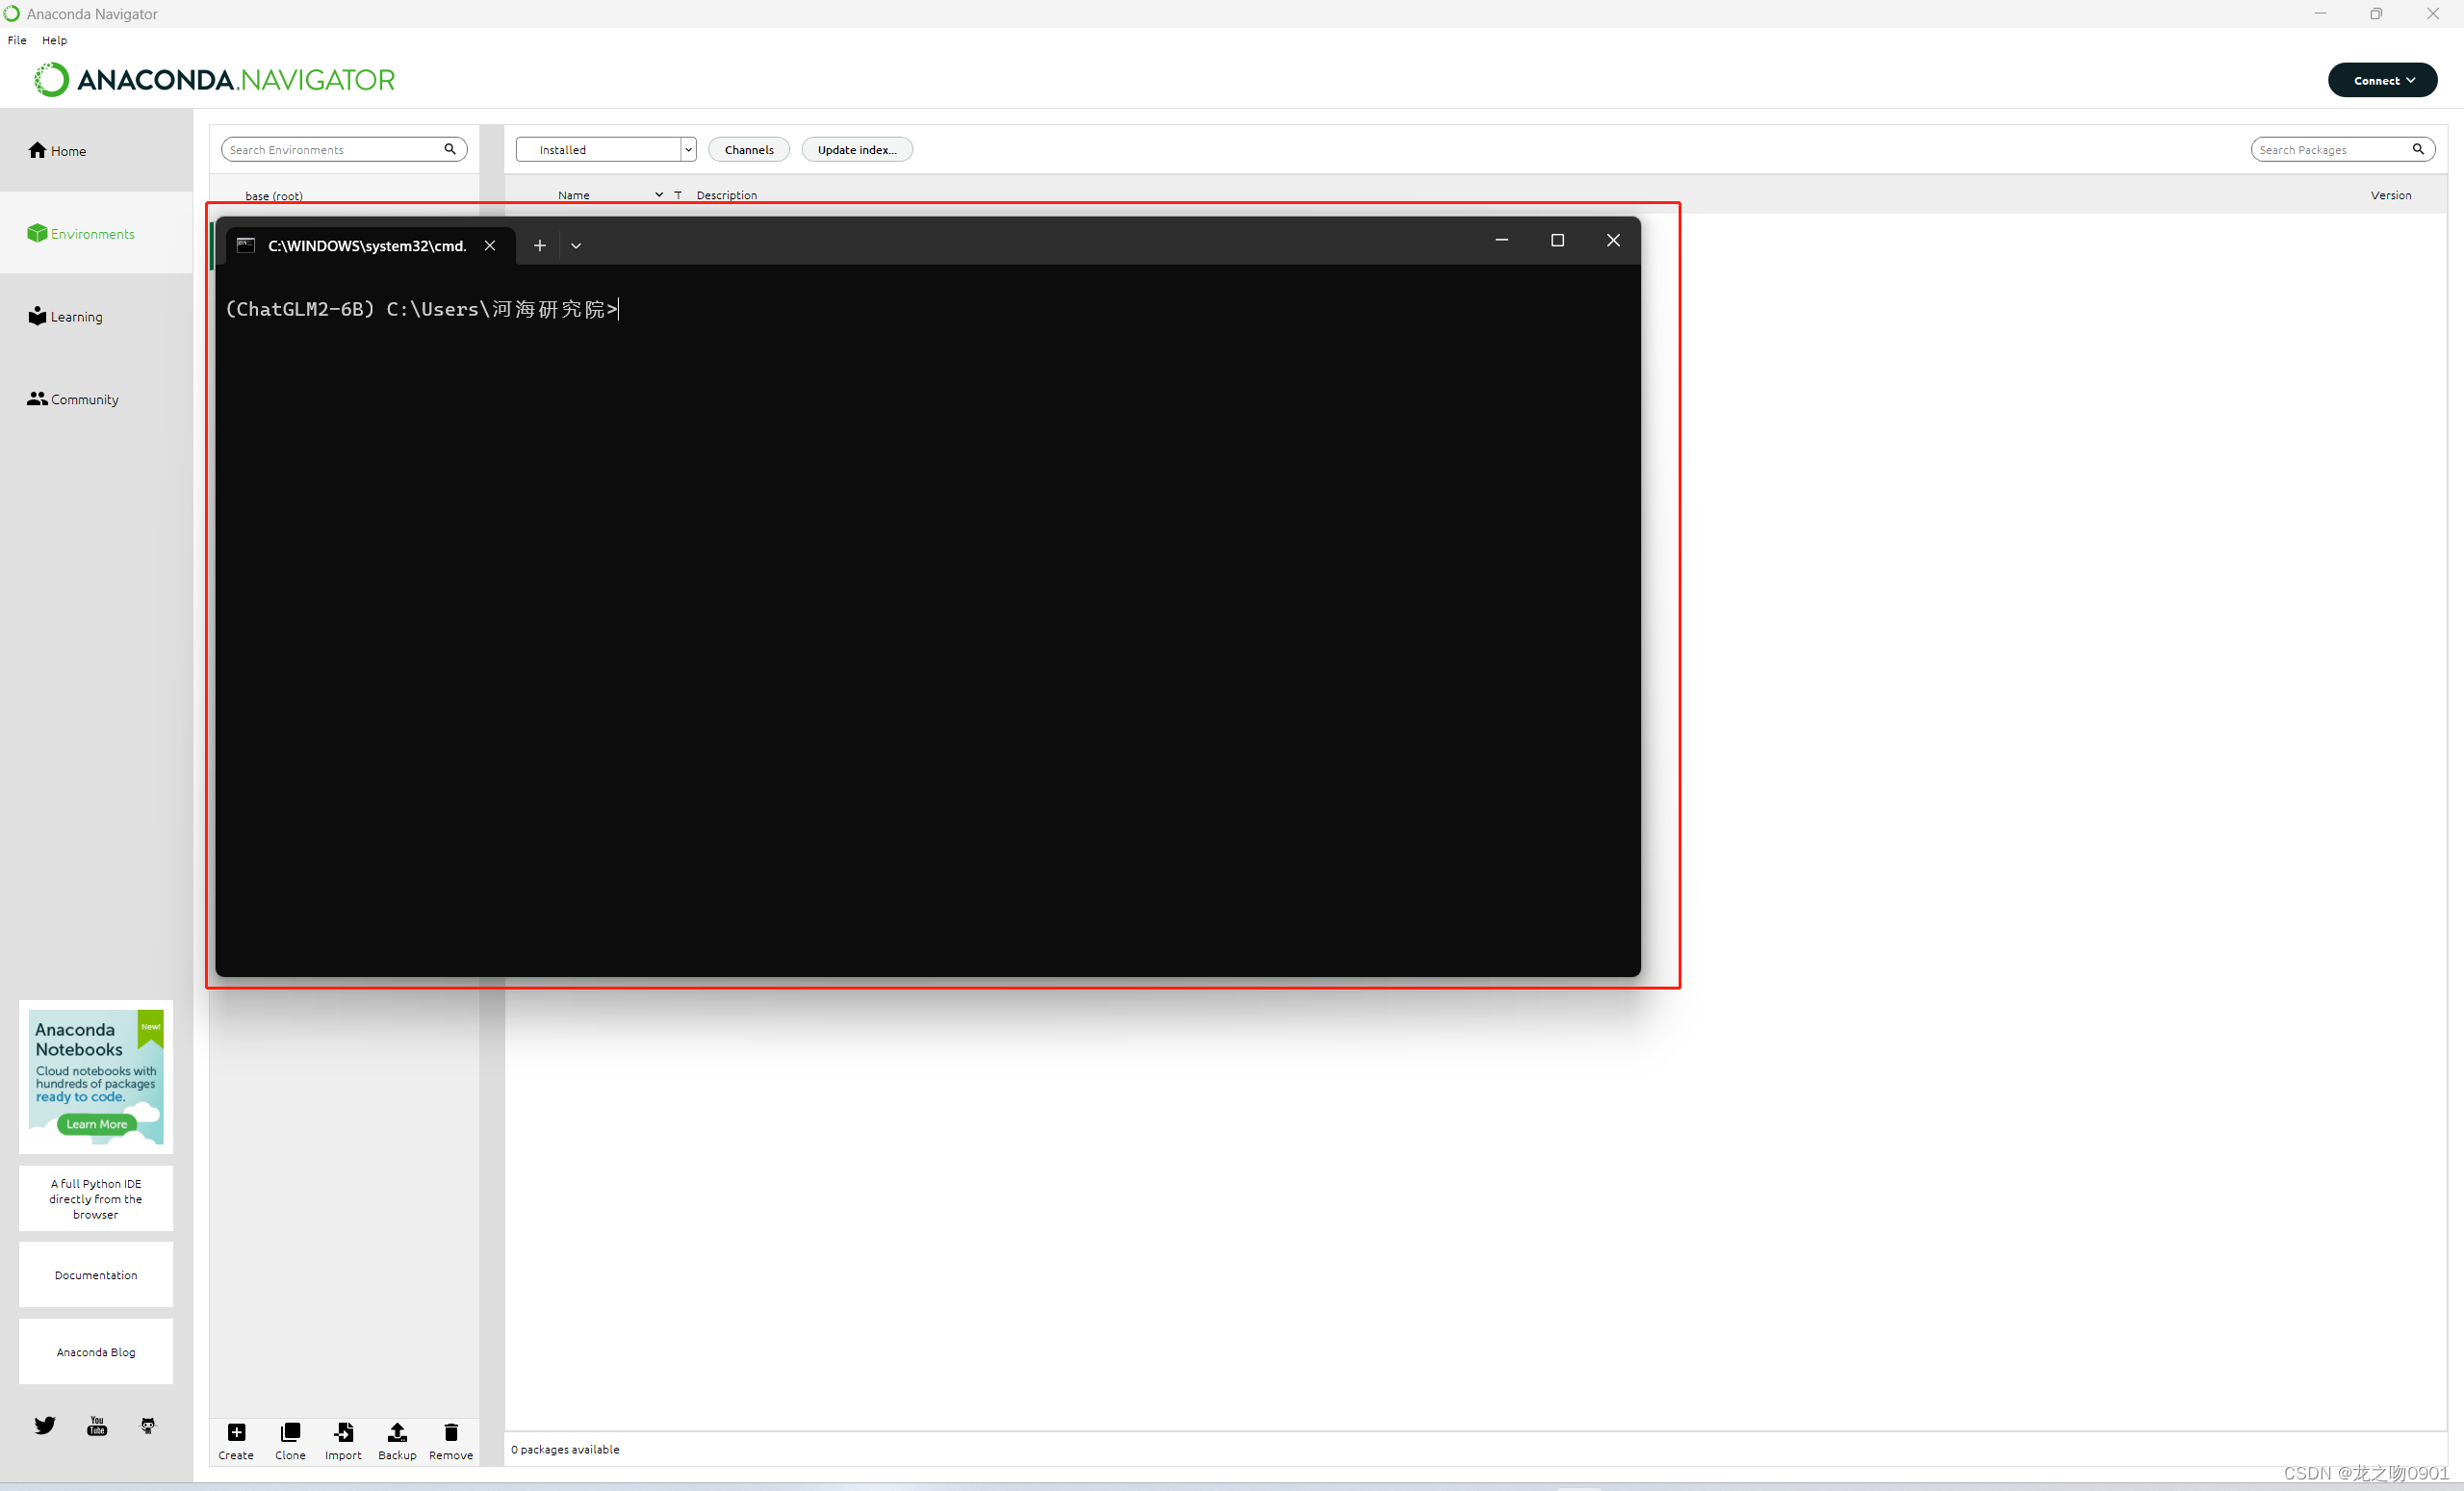Image resolution: width=2464 pixels, height=1491 pixels.
Task: Click the Backup environment icon
Action: (397, 1432)
